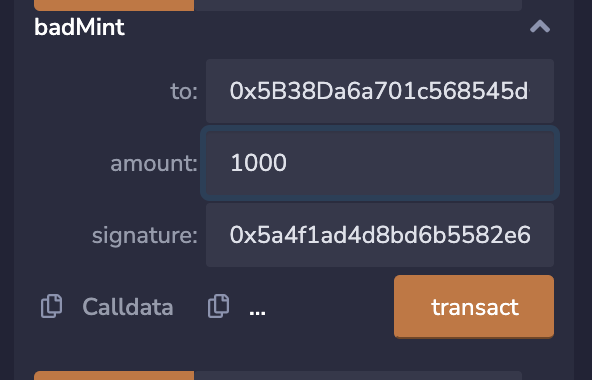Click the orange function button above badMint
Screen dimensions: 592x380
pos(114,5)
